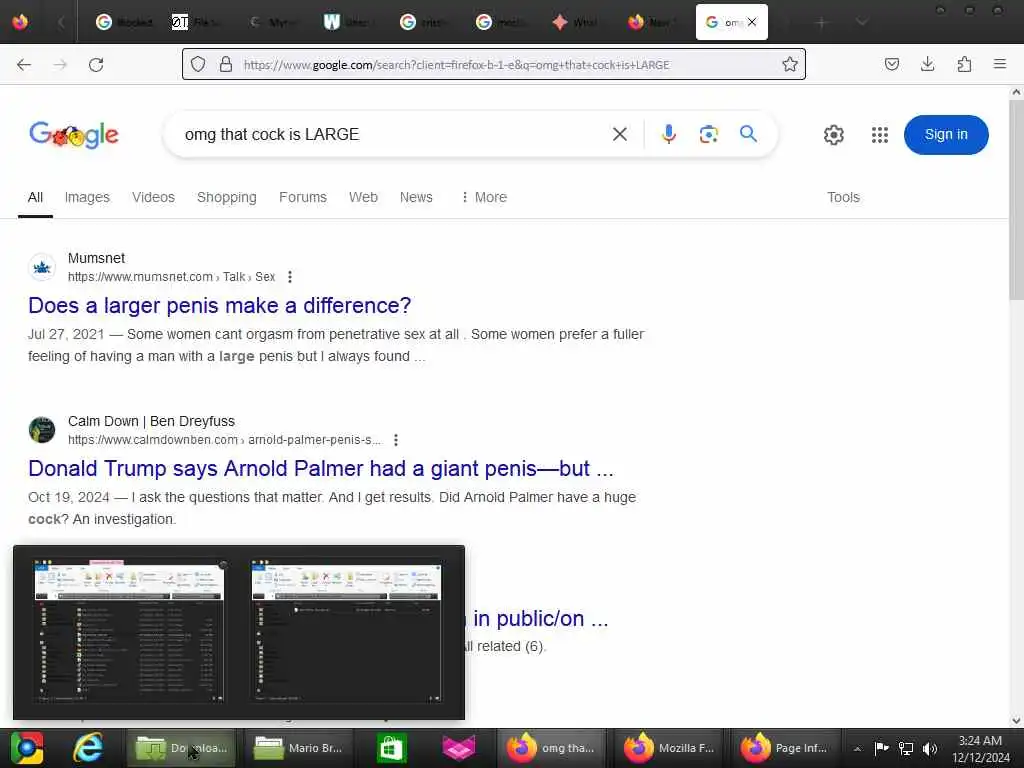
Task: Start Google voice search microphone
Action: click(668, 134)
